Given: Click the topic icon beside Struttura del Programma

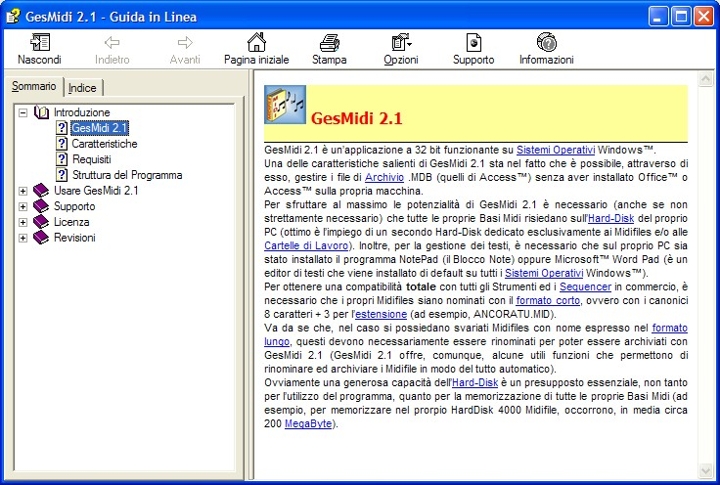Looking at the screenshot, I should pyautogui.click(x=62, y=175).
